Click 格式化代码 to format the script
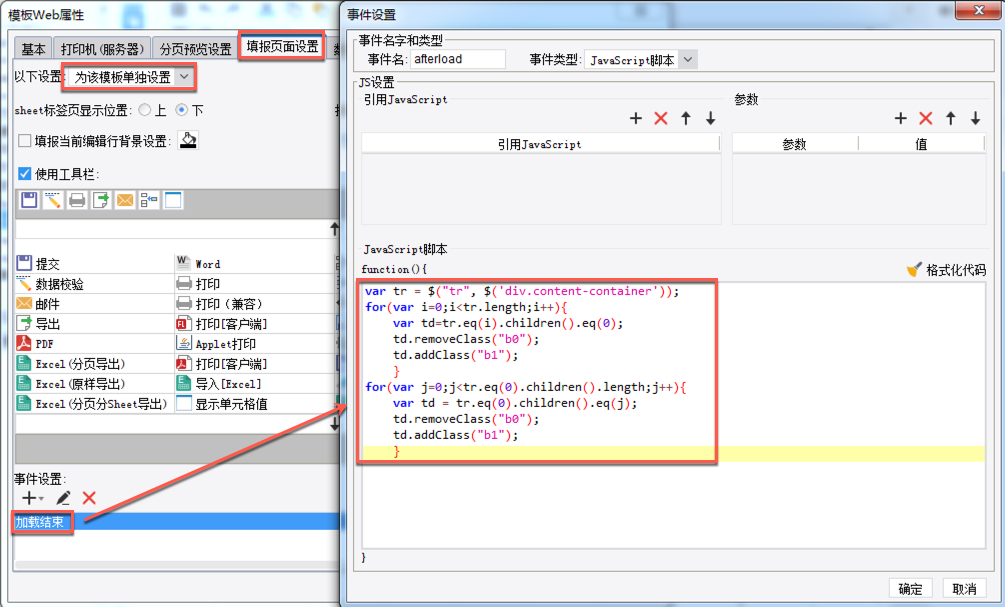This screenshot has height=607, width=1005. [x=947, y=270]
